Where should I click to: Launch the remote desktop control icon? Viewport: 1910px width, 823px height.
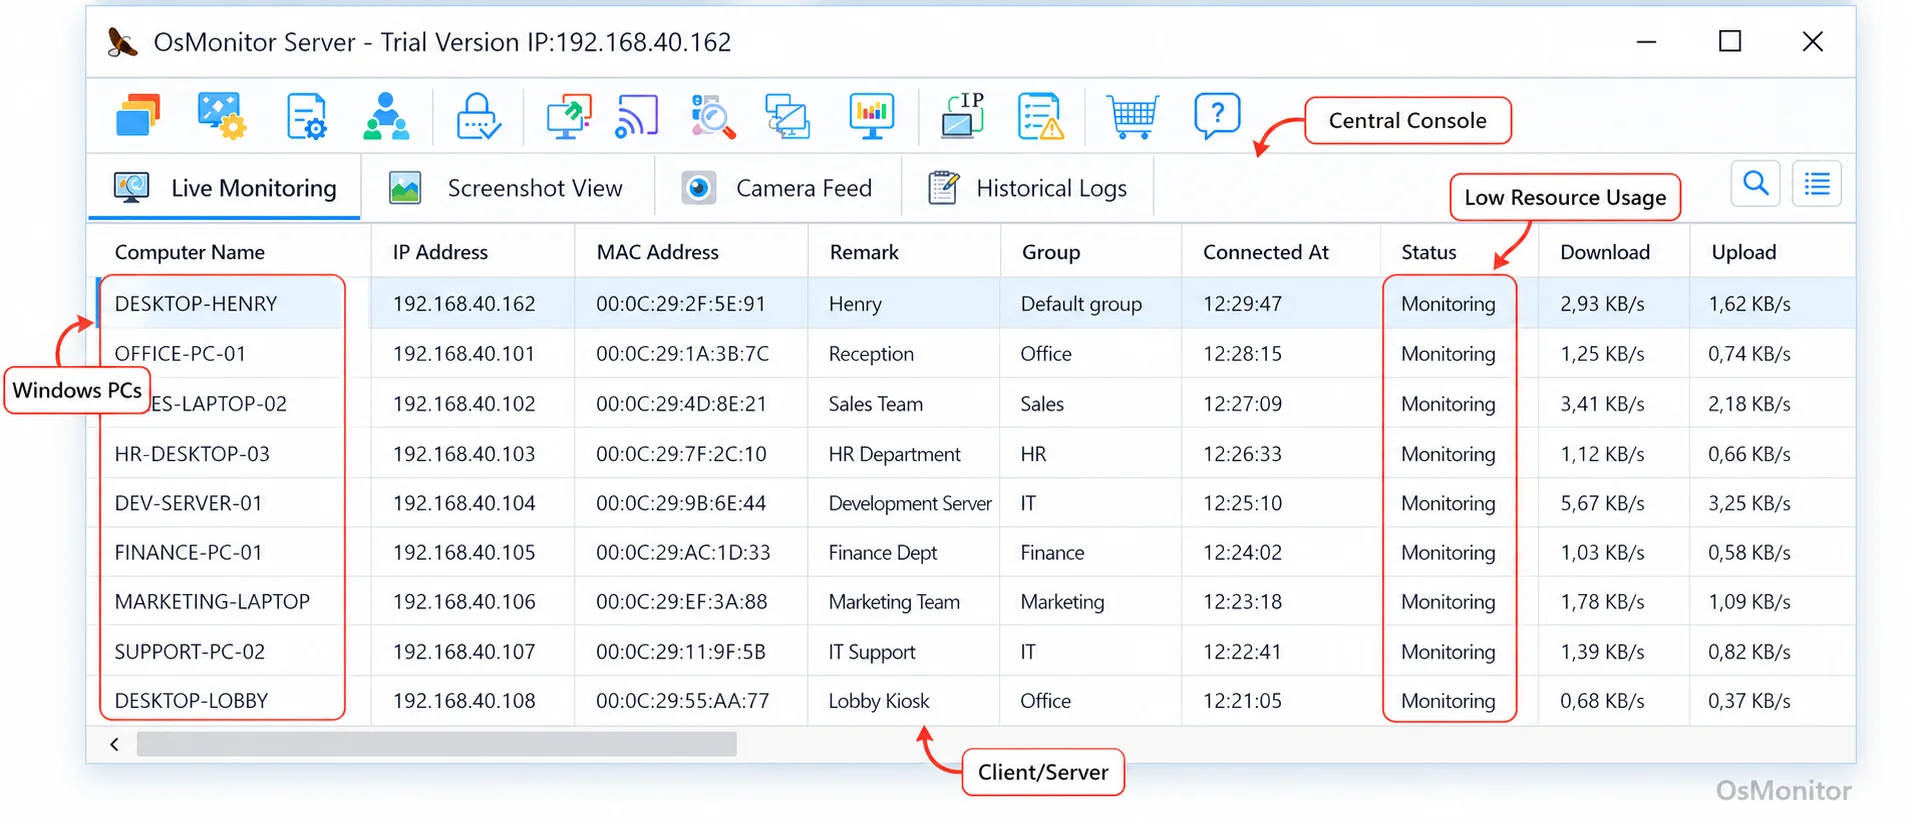tap(568, 116)
